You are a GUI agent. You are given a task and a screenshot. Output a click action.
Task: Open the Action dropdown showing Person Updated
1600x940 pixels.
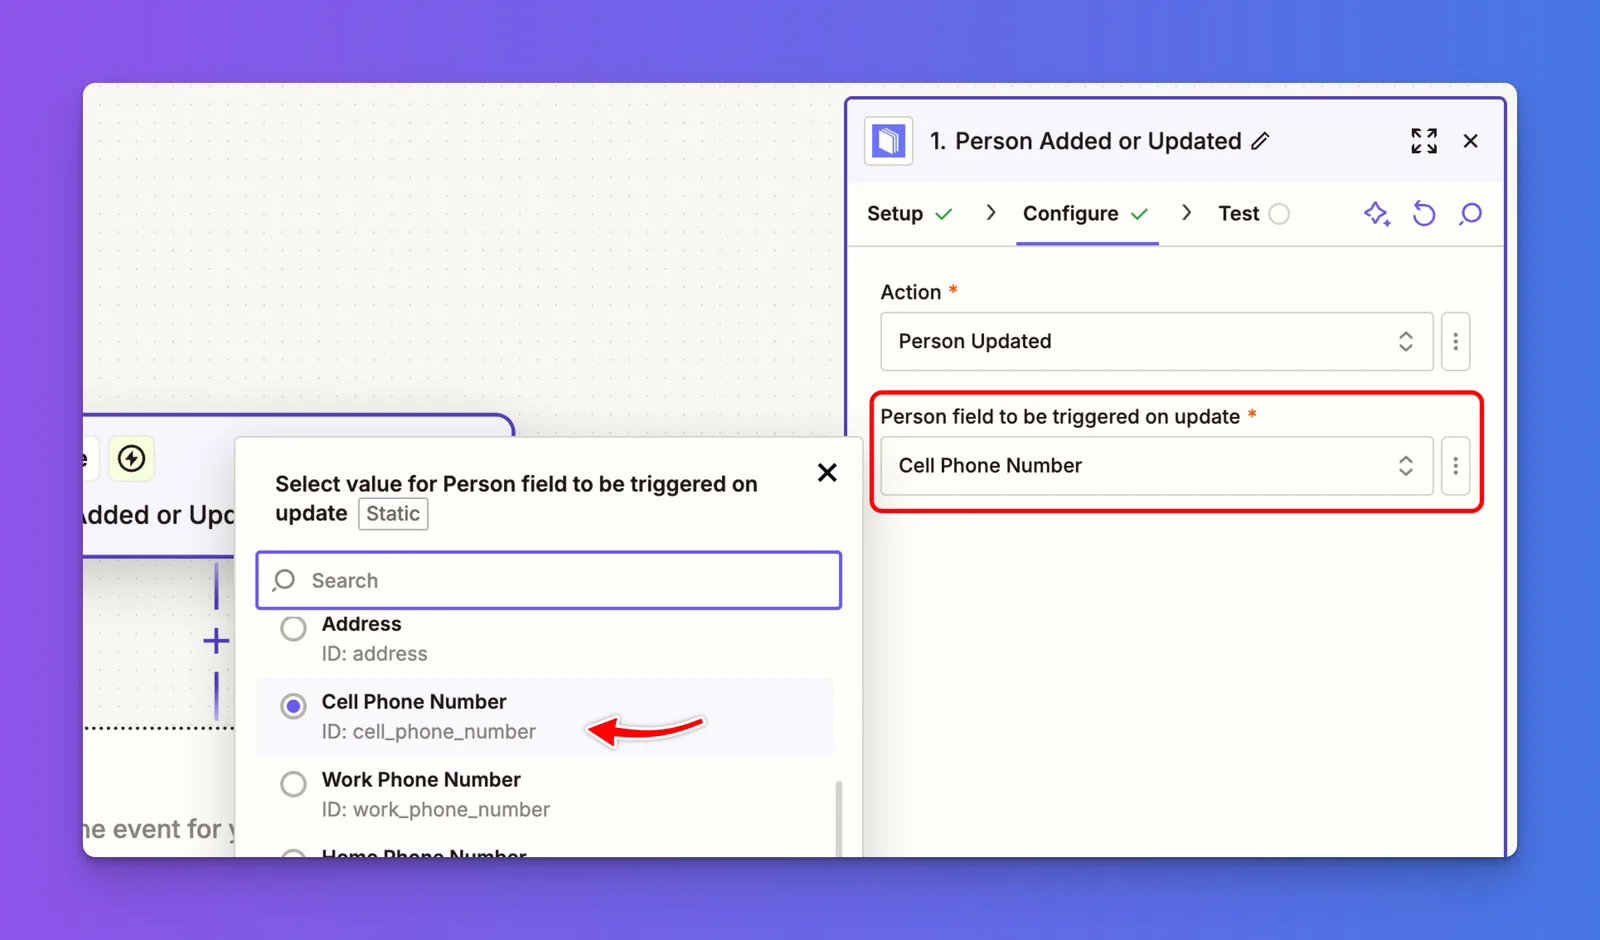(1157, 342)
